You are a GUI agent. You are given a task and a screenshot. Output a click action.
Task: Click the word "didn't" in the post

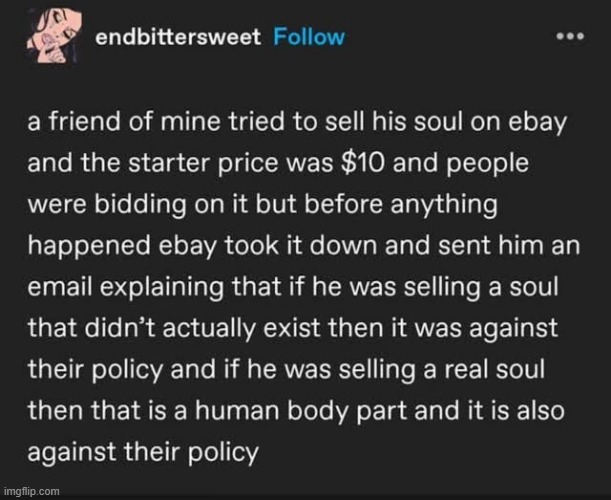tap(120, 327)
